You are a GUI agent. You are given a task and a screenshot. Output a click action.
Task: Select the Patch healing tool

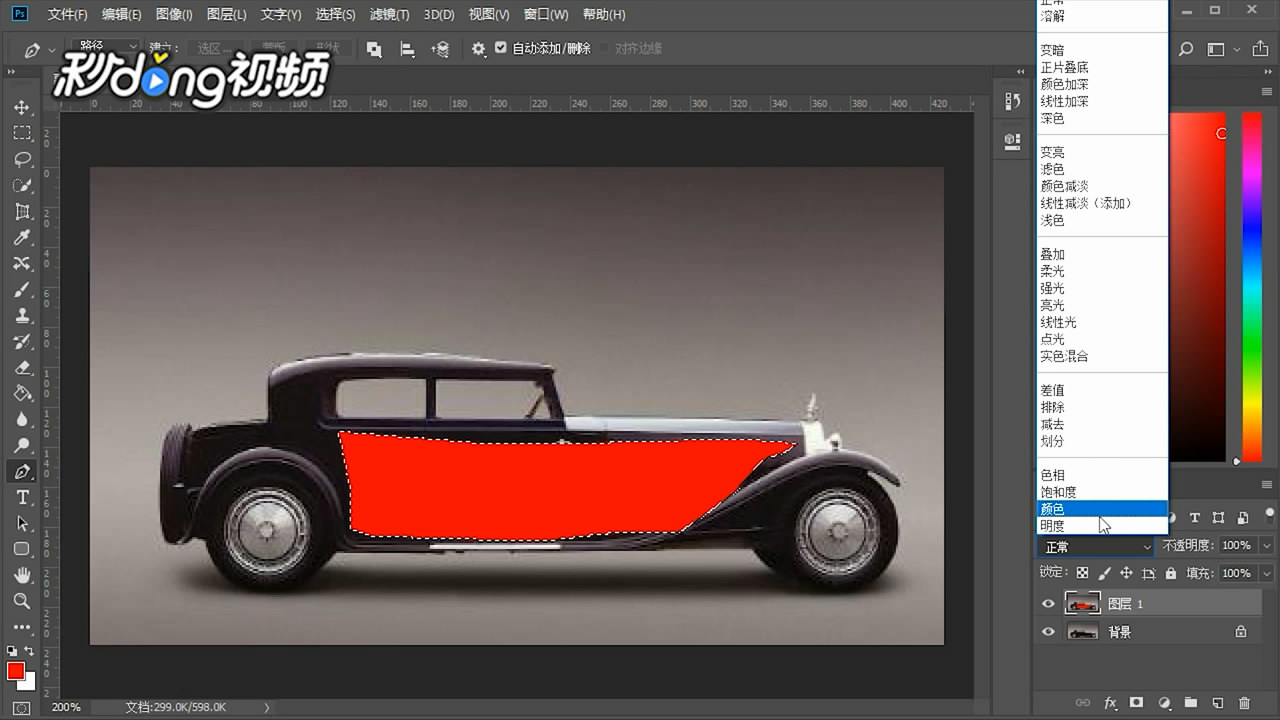click(x=22, y=263)
